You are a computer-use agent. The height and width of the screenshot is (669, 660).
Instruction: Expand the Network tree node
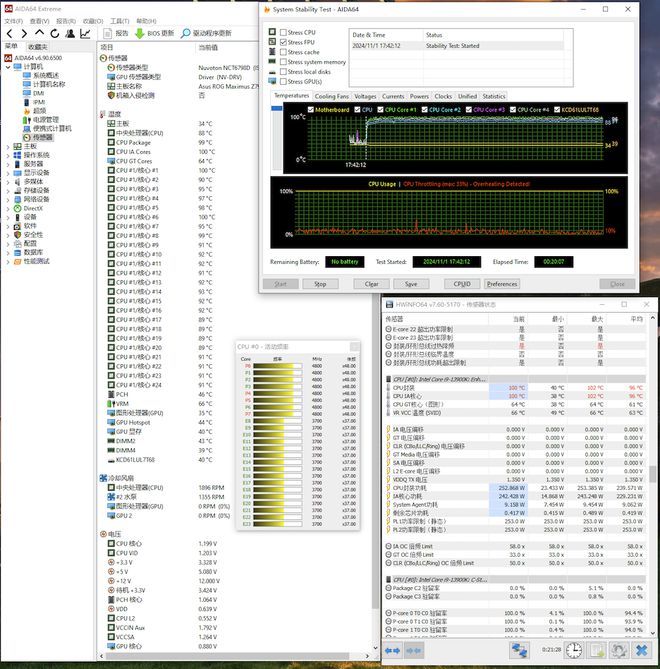point(8,199)
